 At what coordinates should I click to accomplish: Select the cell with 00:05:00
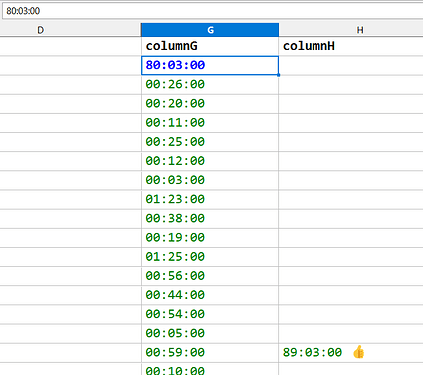[x=210, y=333]
